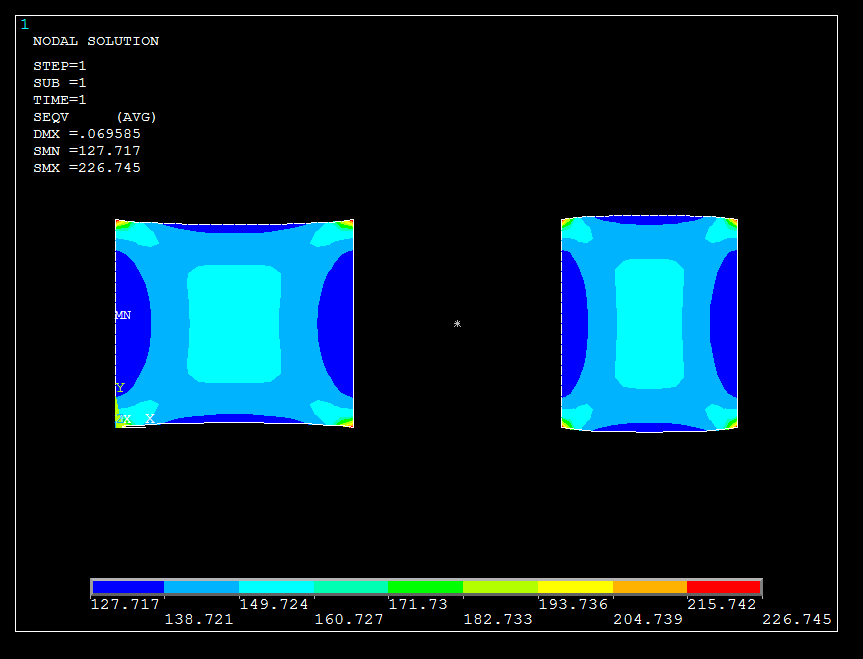
Task: Pick the orange legend color band
Action: tap(649, 587)
